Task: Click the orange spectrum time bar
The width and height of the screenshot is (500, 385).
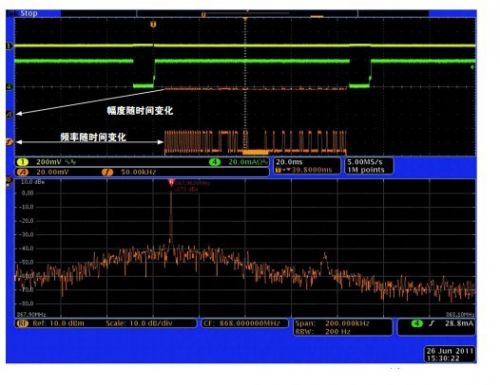Action: coord(256,152)
